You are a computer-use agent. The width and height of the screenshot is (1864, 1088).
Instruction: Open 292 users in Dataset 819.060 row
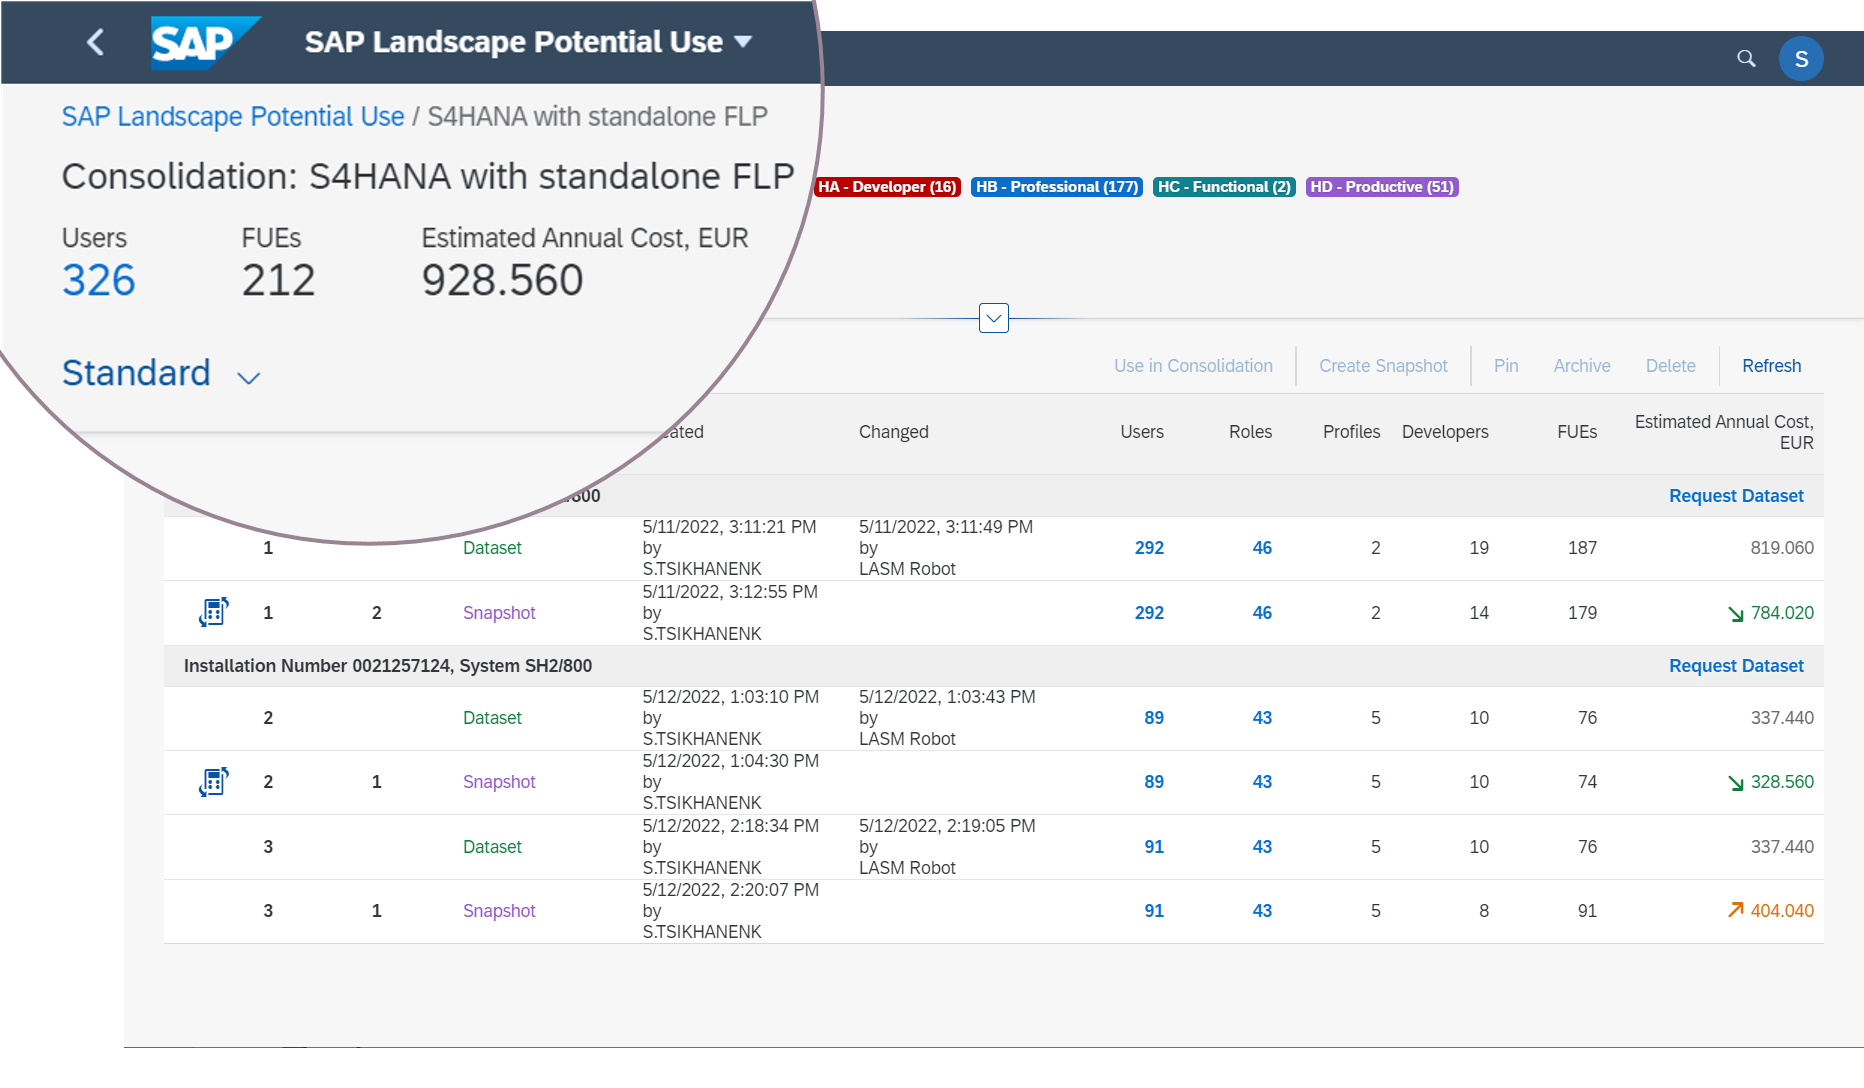(1149, 548)
